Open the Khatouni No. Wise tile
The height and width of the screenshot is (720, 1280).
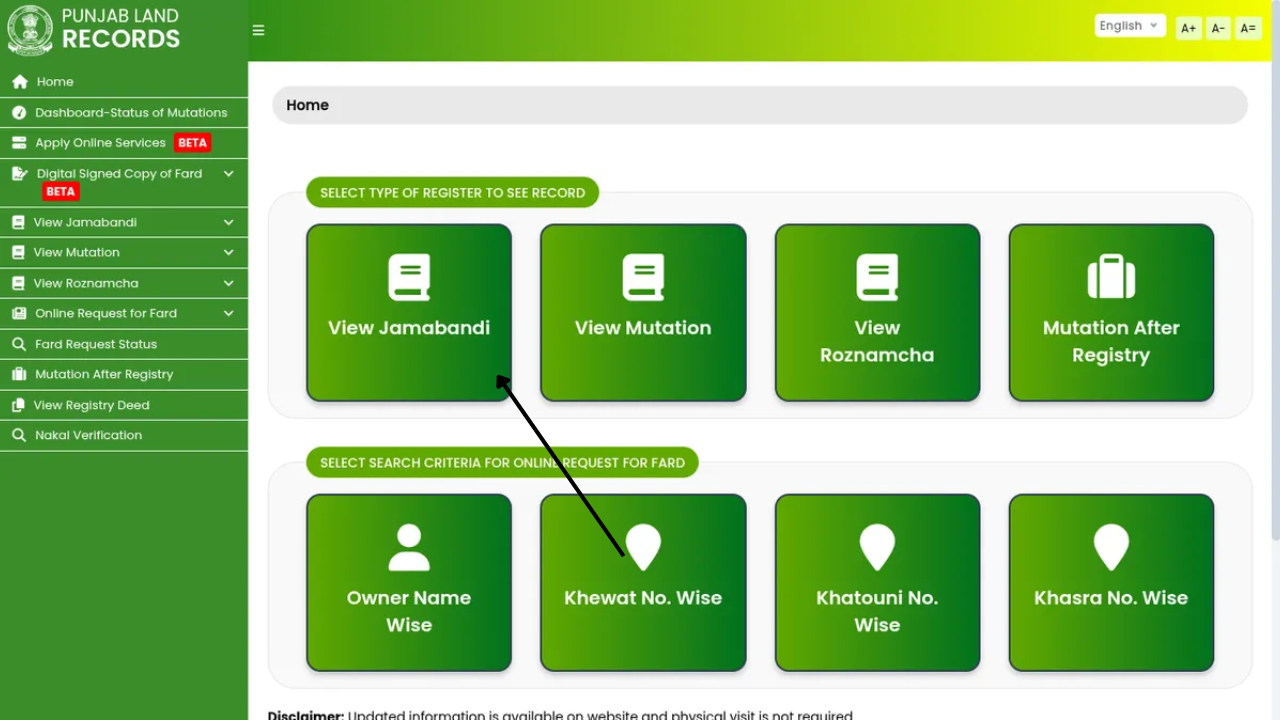877,582
